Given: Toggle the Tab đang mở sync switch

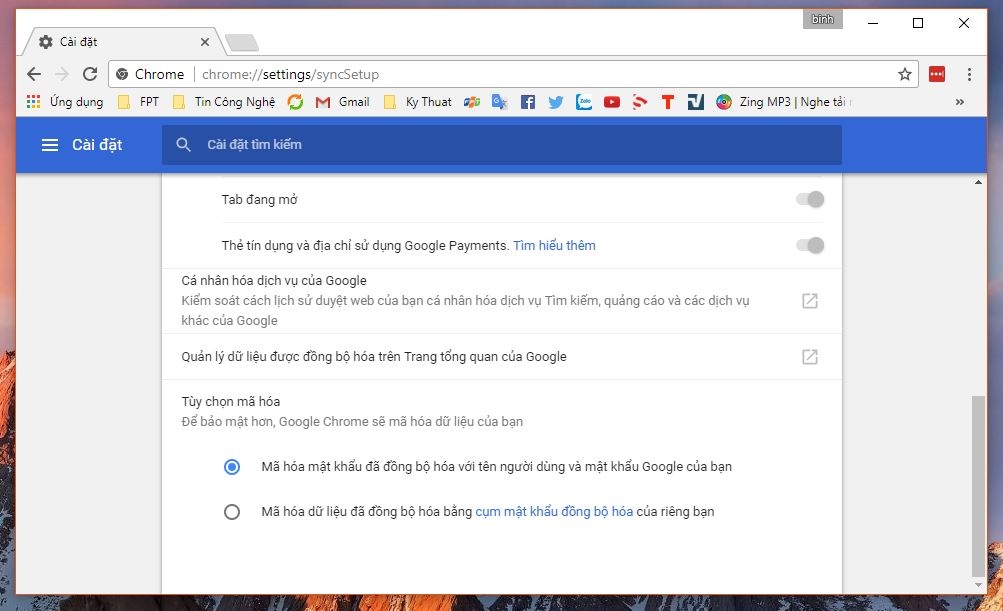Looking at the screenshot, I should click(810, 200).
